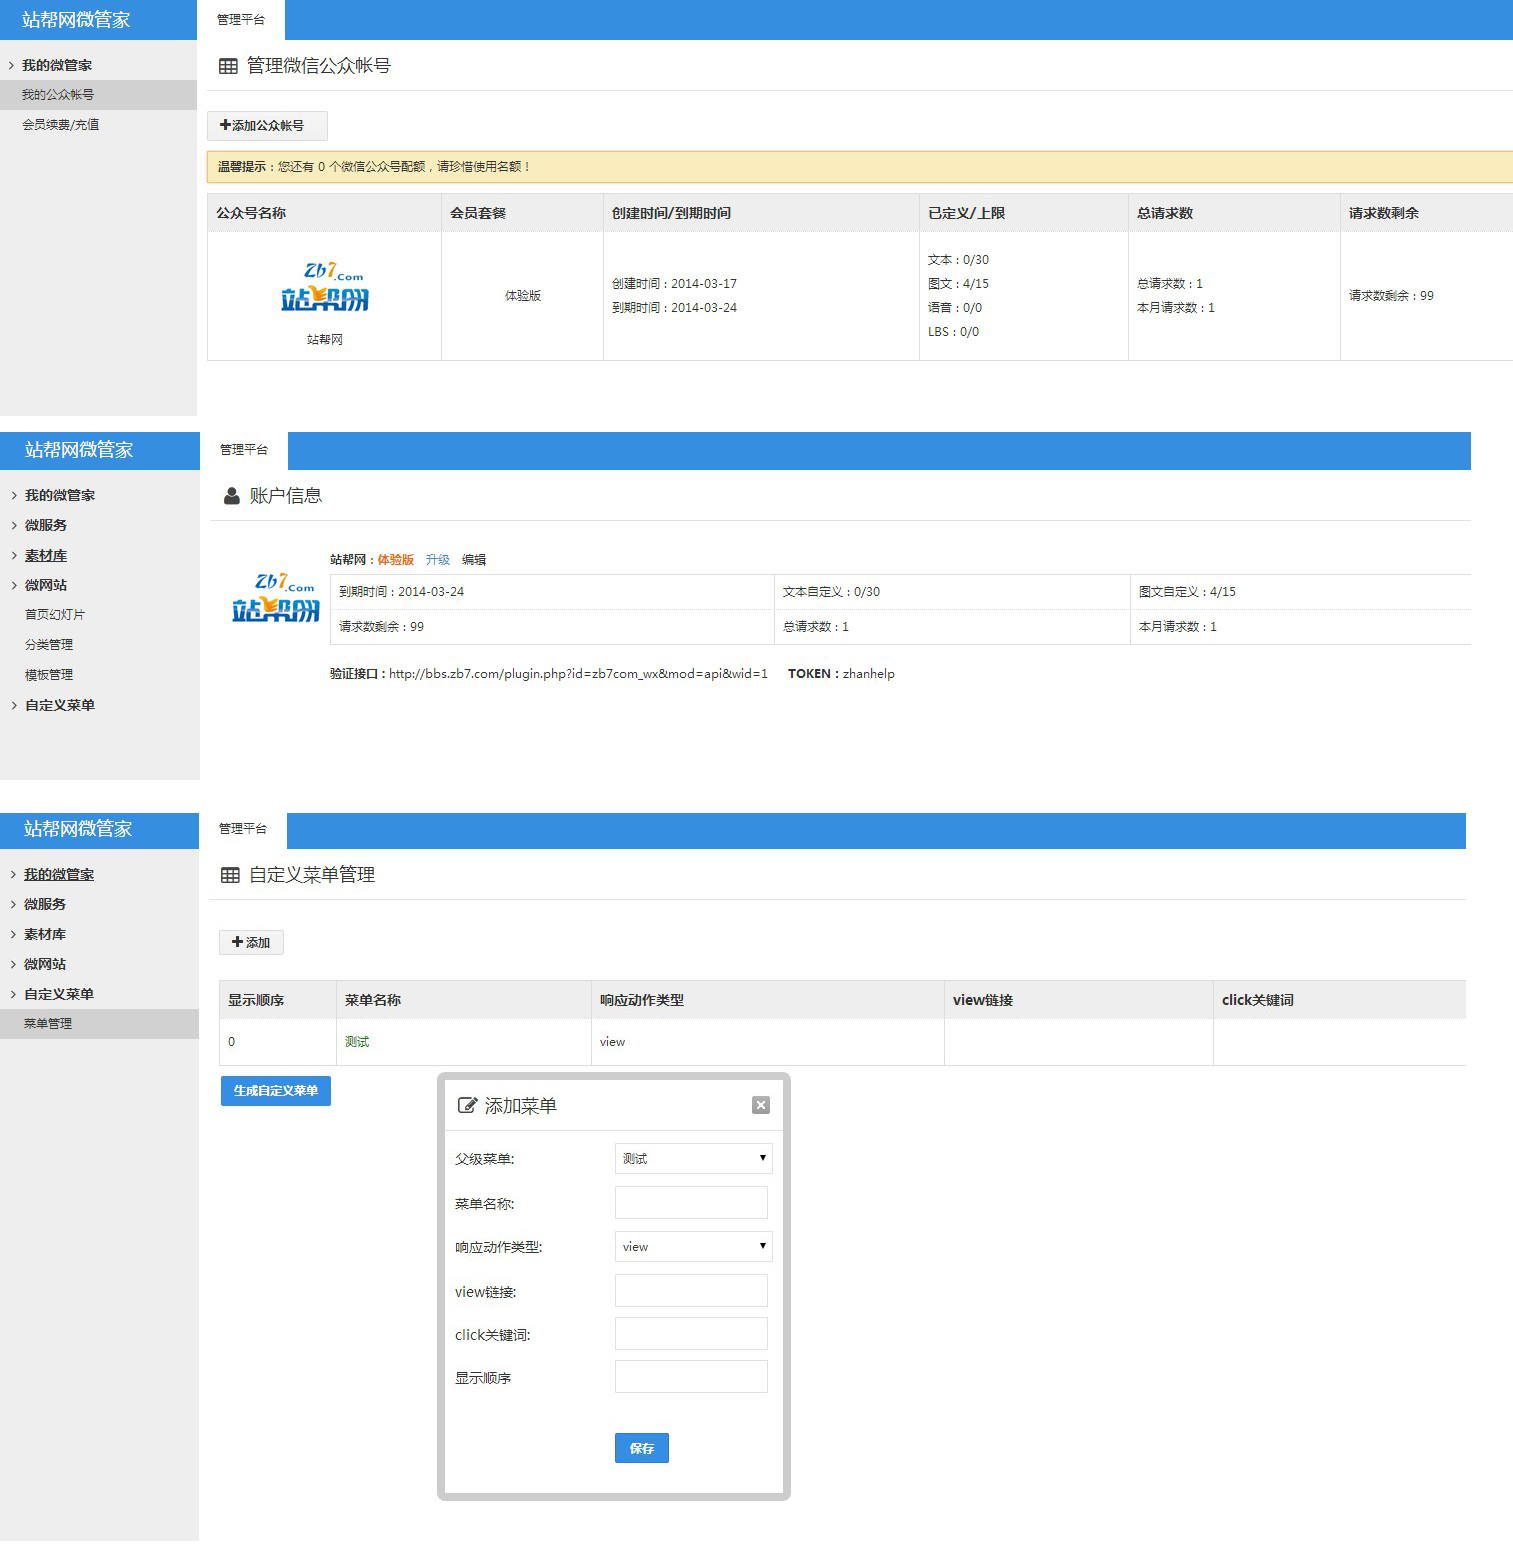
Task: Click the edit icon beside 添加菜单
Action: pyautogui.click(x=466, y=1105)
